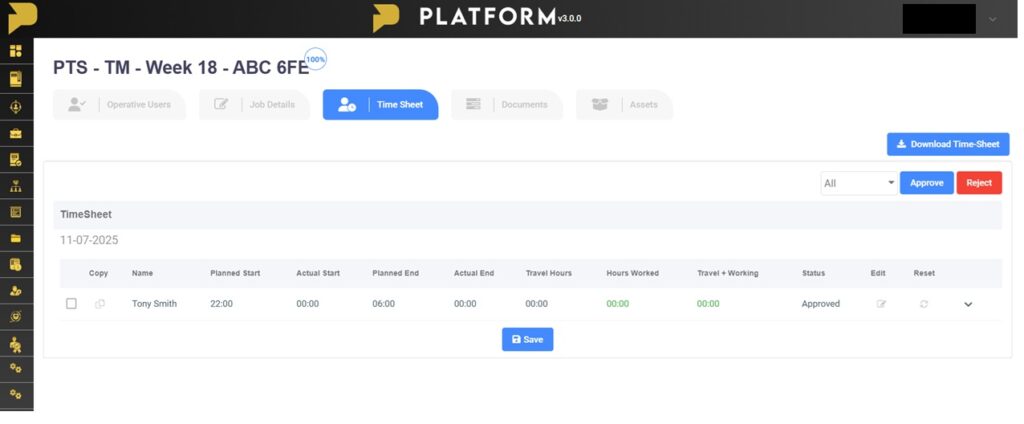Switch to the Operative Users tab
Image resolution: width=1024 pixels, height=424 pixels.
(x=119, y=105)
